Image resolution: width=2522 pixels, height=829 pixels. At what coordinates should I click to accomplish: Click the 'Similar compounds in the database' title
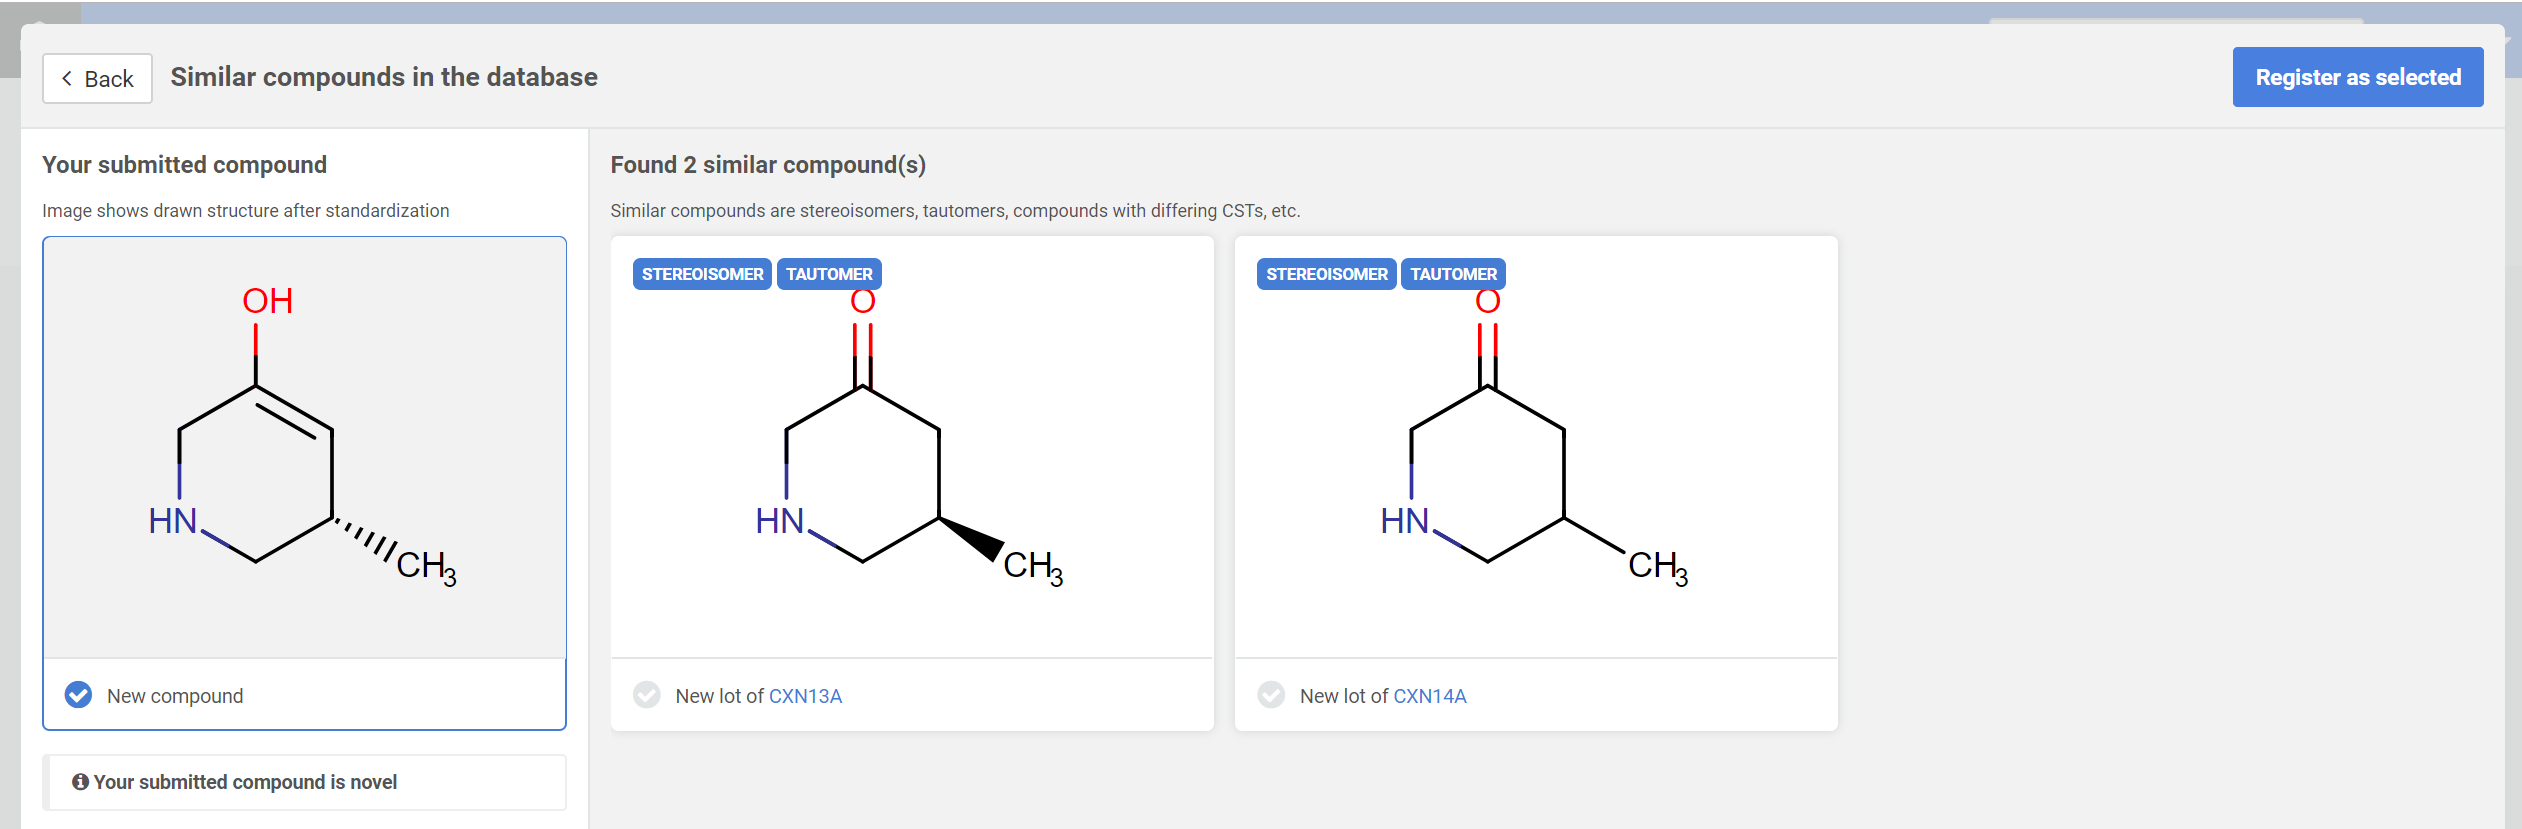384,77
